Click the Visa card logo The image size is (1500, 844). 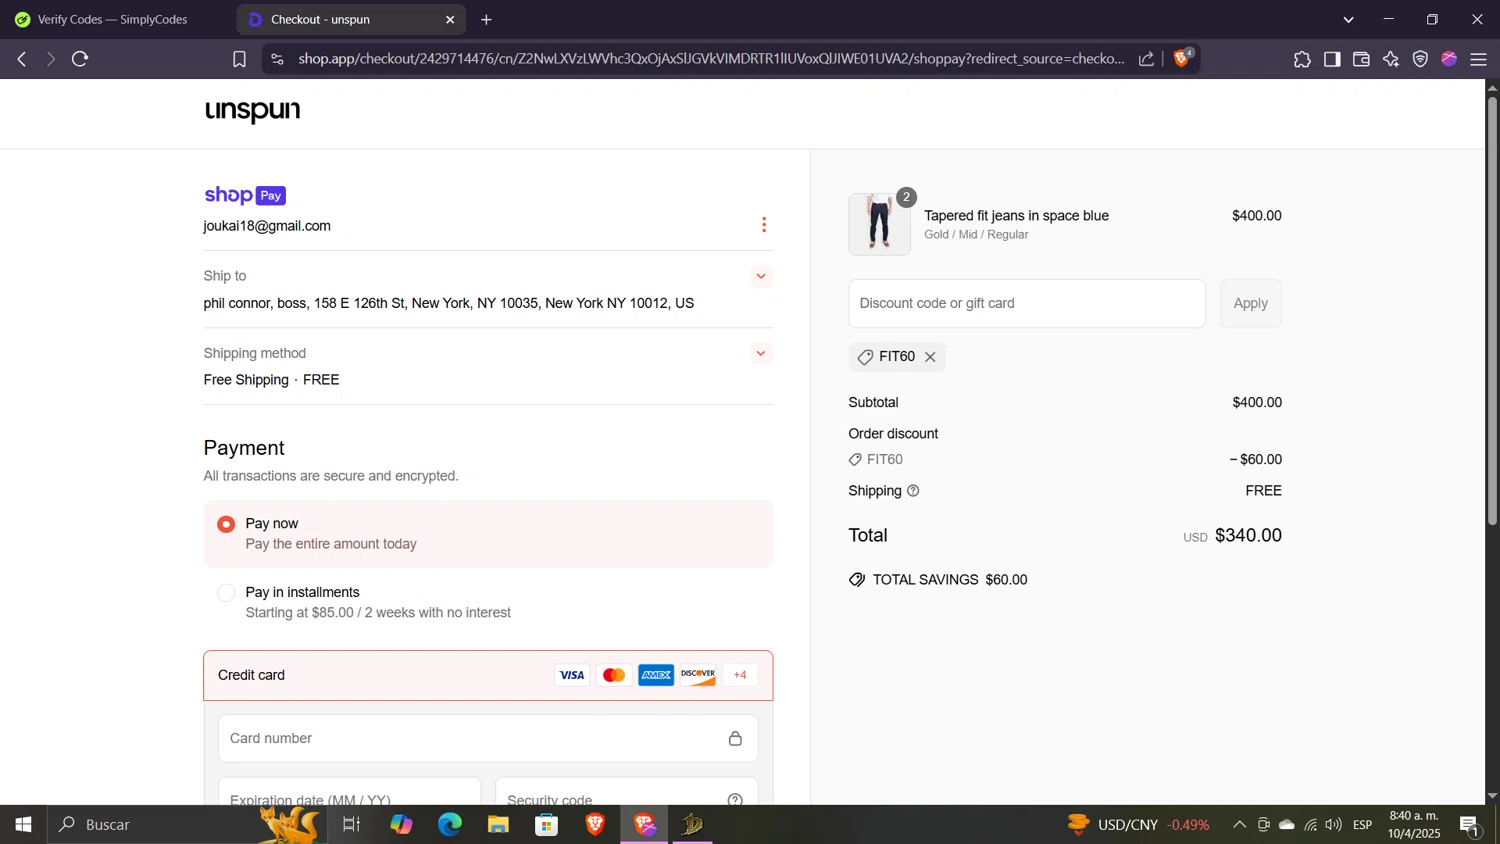click(572, 676)
